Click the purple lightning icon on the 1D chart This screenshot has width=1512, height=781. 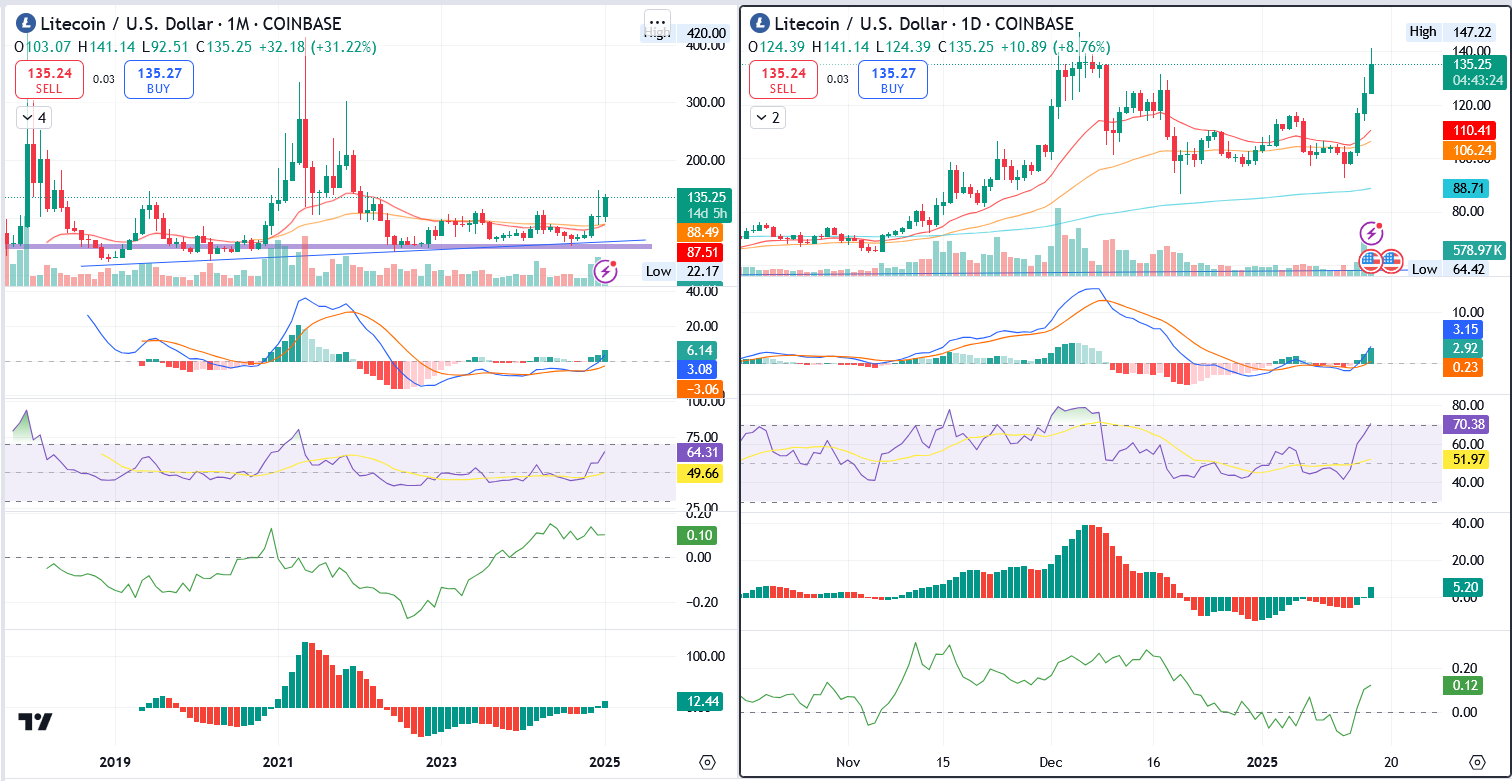[1372, 233]
